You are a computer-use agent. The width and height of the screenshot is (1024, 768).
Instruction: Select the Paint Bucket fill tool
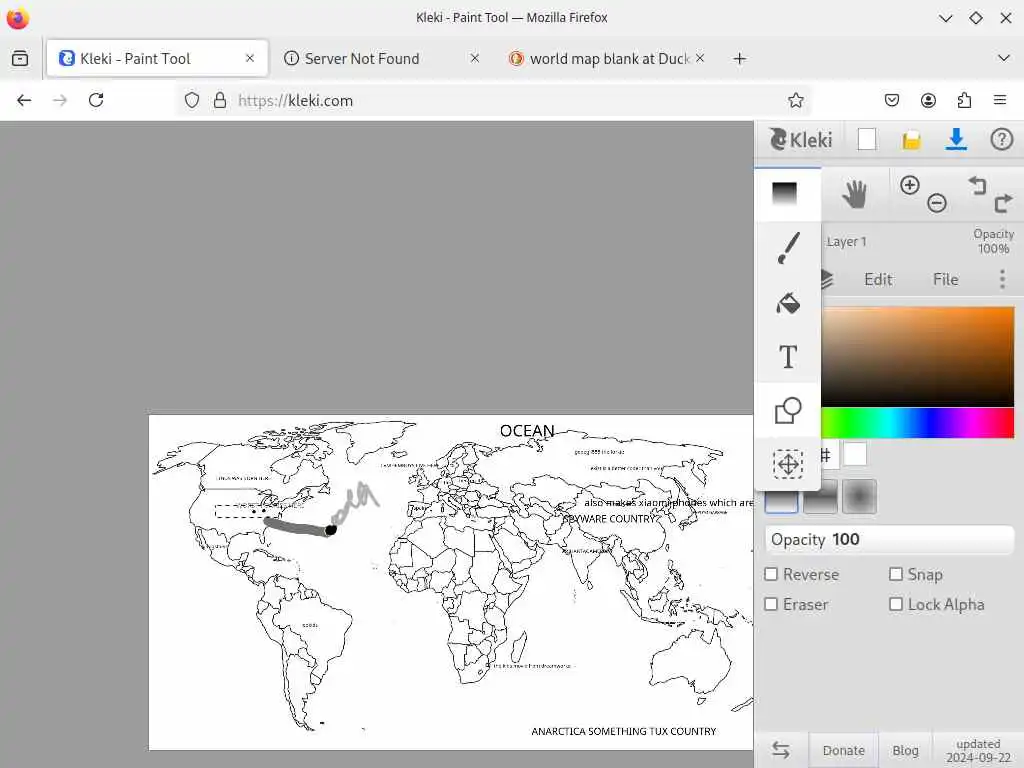tap(788, 303)
